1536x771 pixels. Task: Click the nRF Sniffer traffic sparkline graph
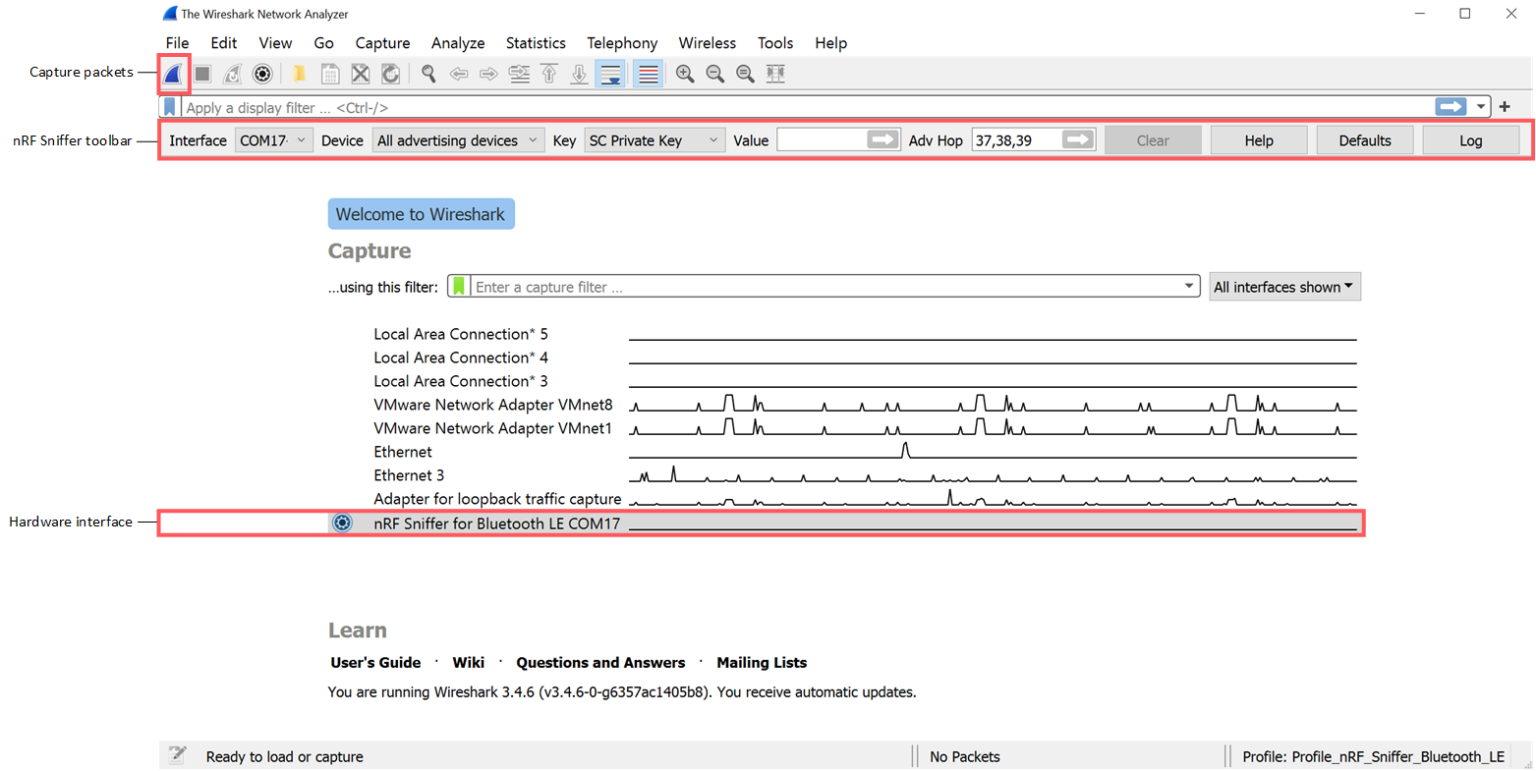tap(993, 523)
